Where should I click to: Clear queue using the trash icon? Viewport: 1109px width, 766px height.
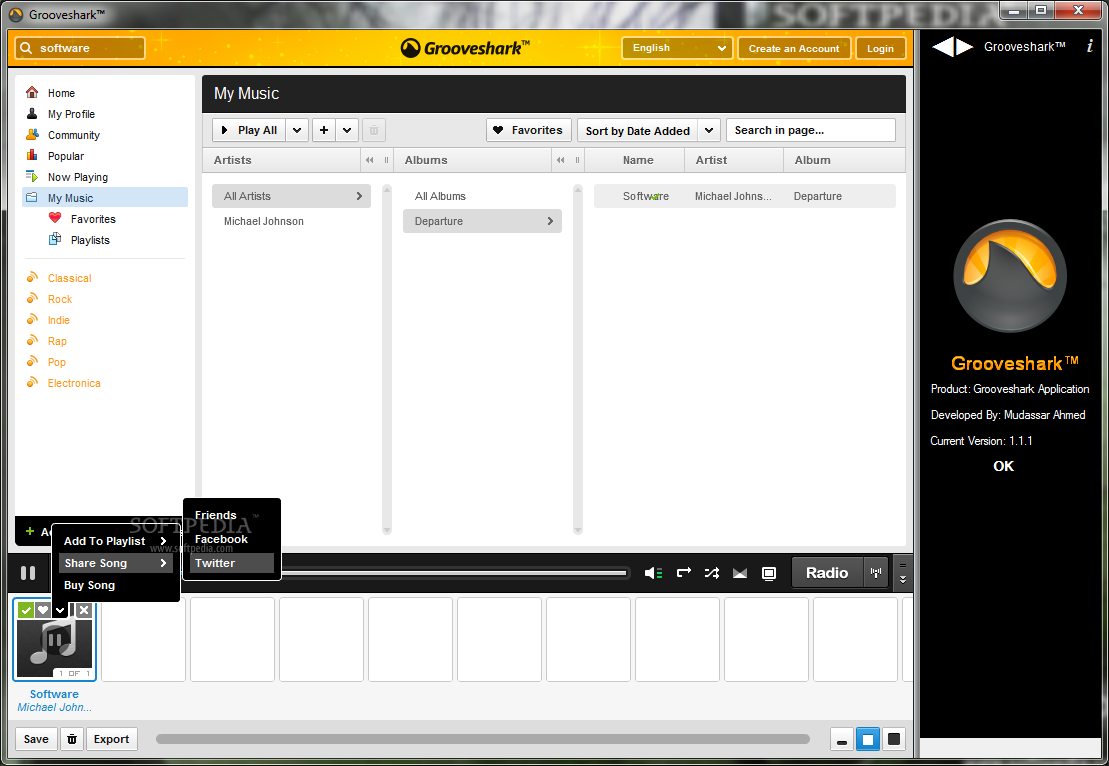pos(71,739)
